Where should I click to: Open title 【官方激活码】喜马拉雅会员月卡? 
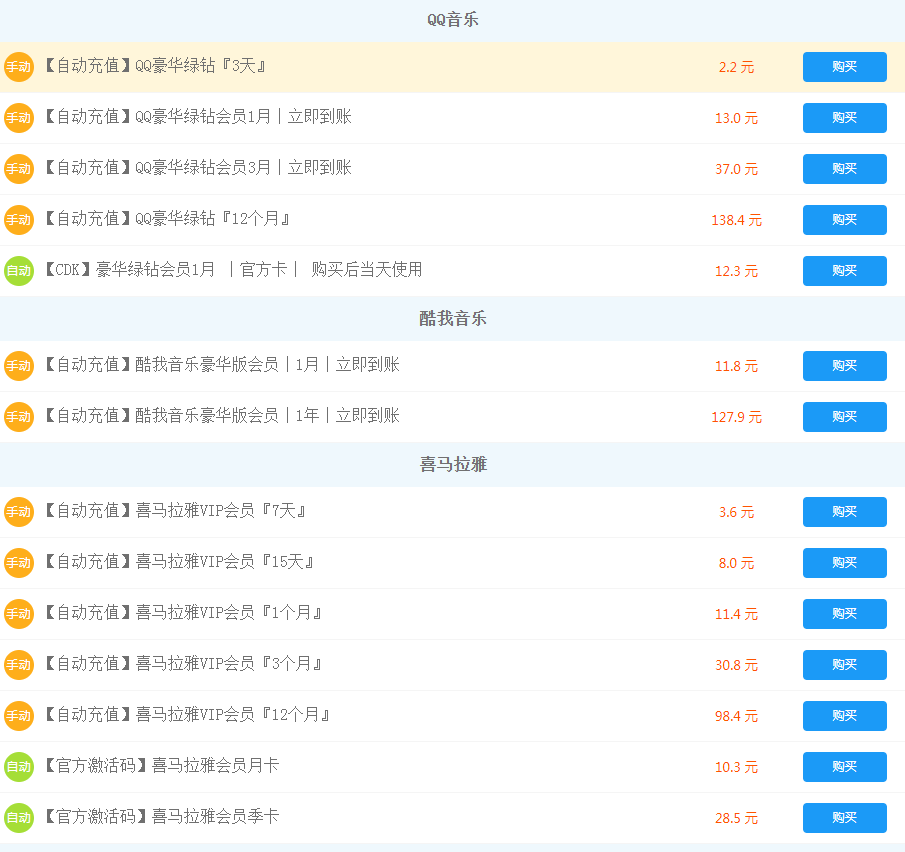click(x=162, y=766)
